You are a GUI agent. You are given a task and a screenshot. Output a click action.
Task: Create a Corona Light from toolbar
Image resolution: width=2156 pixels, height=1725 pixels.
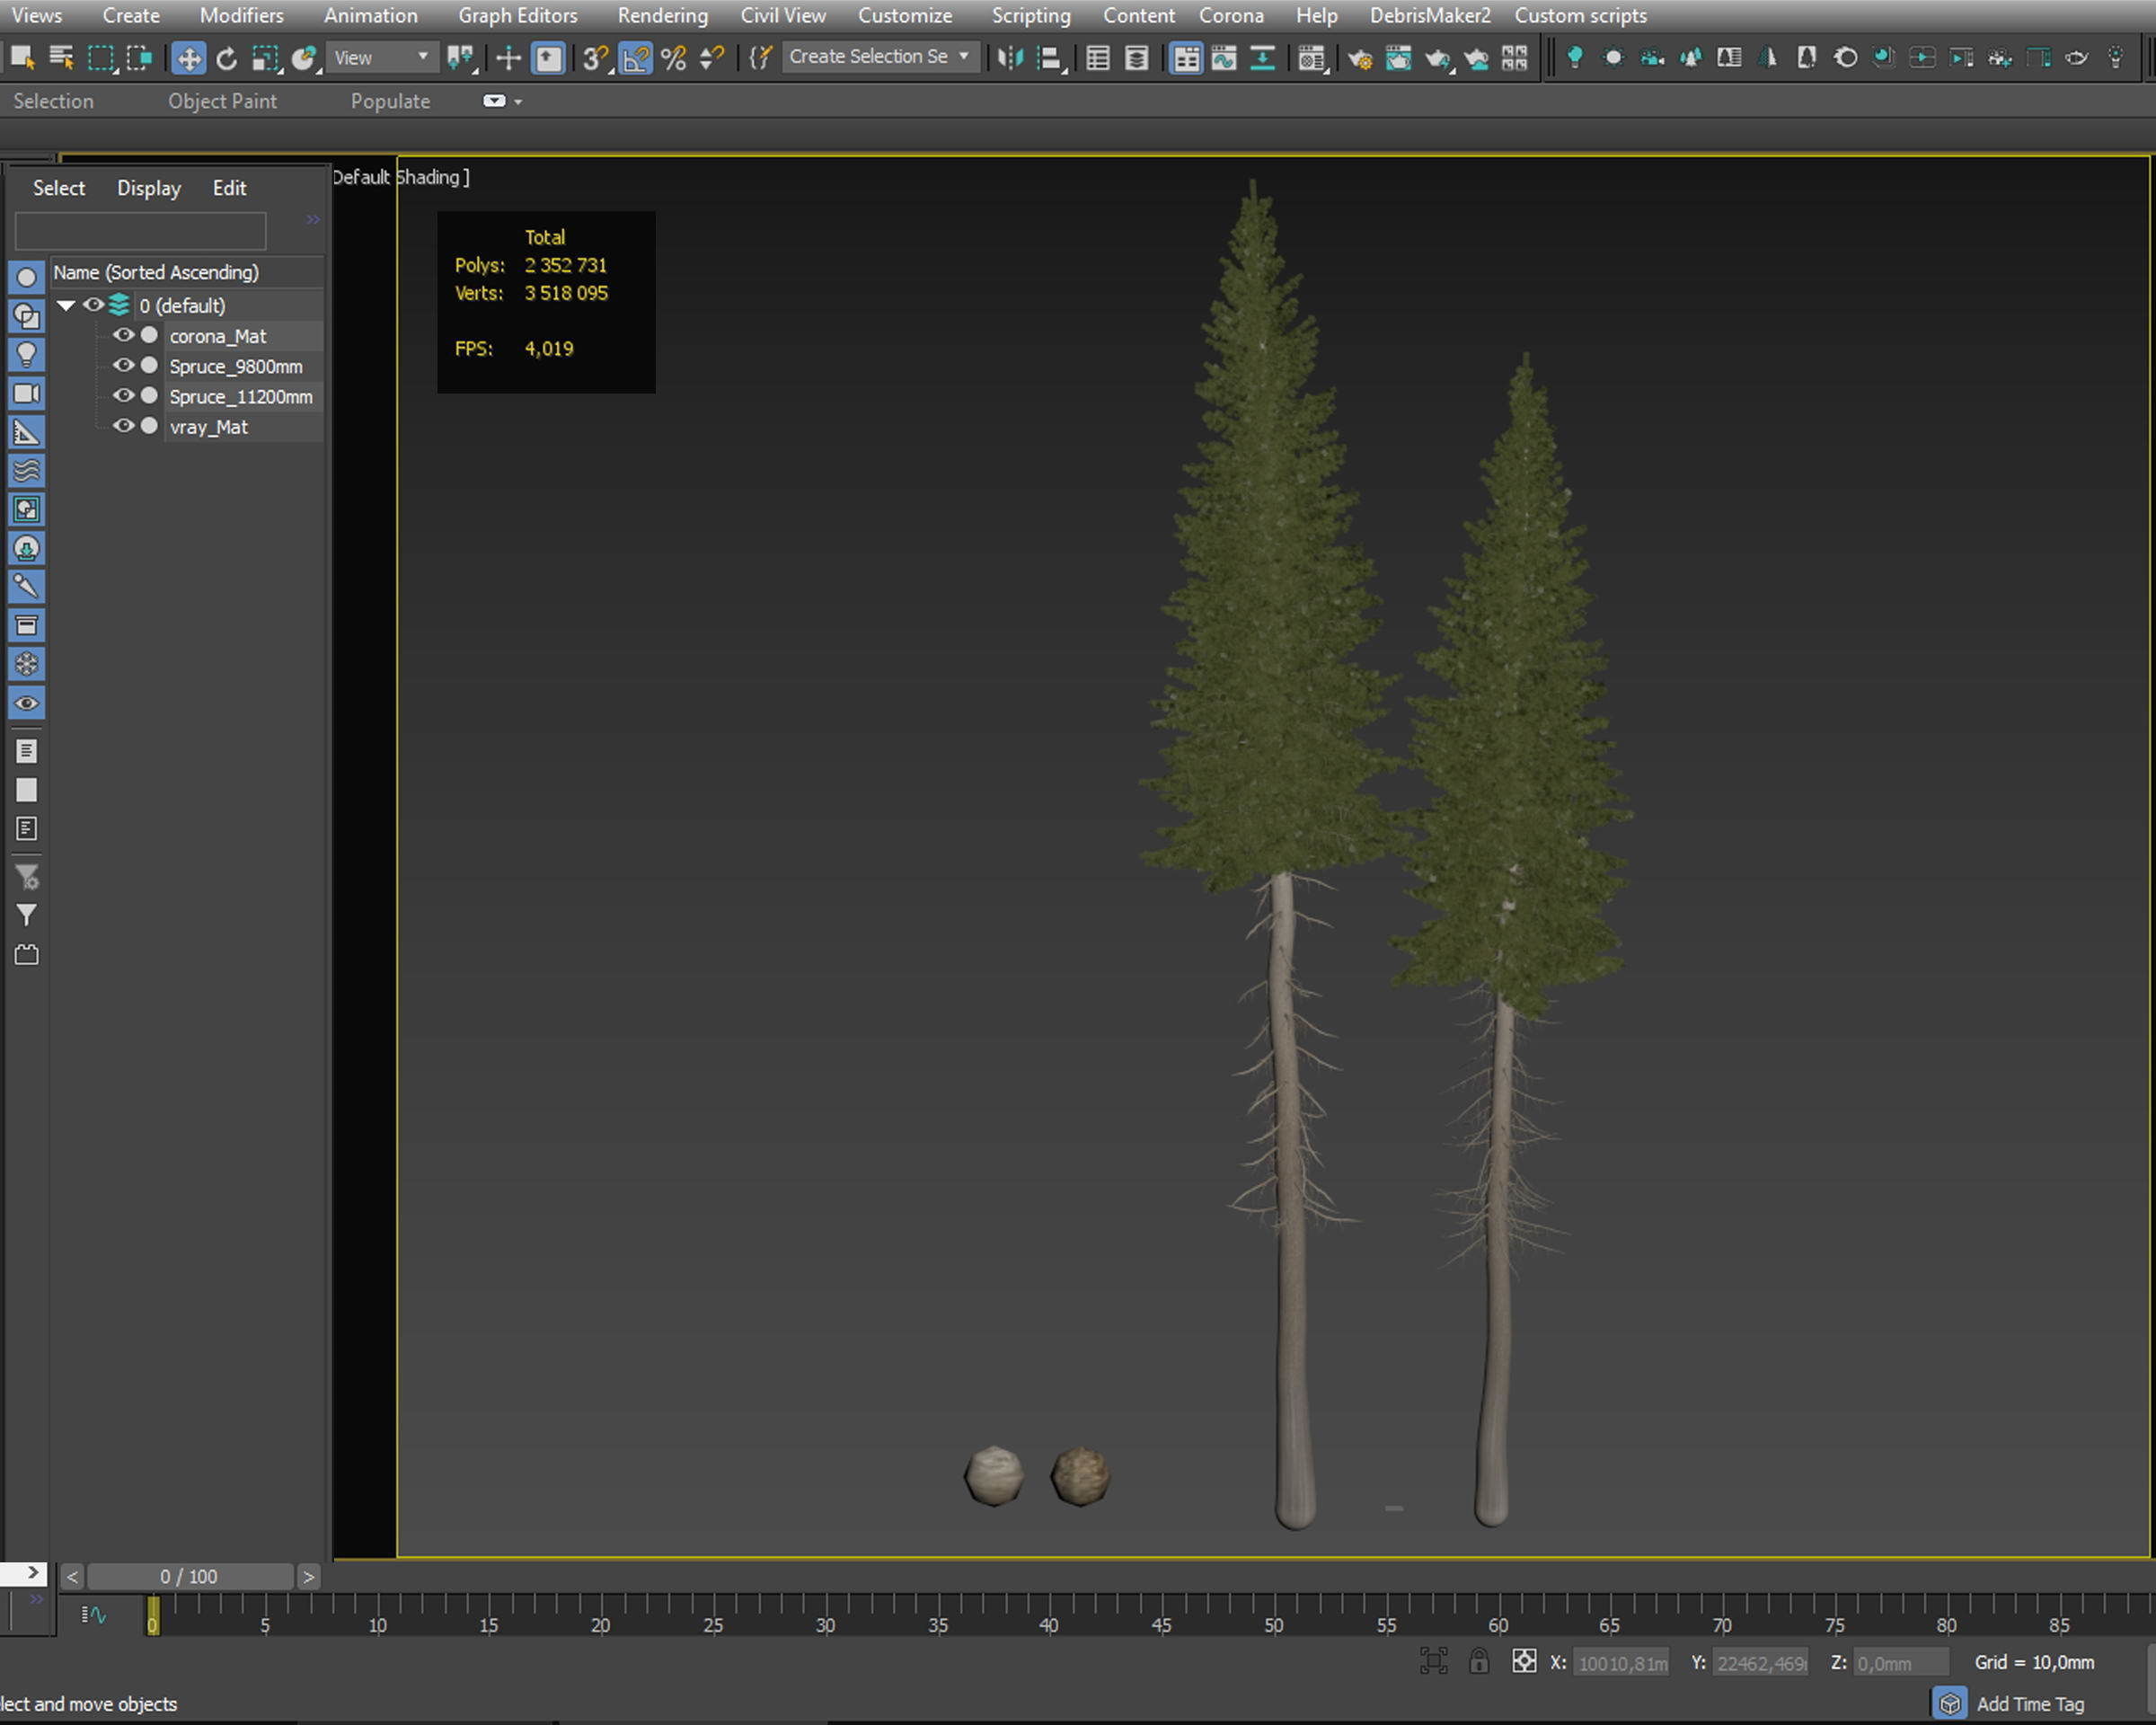(1575, 58)
